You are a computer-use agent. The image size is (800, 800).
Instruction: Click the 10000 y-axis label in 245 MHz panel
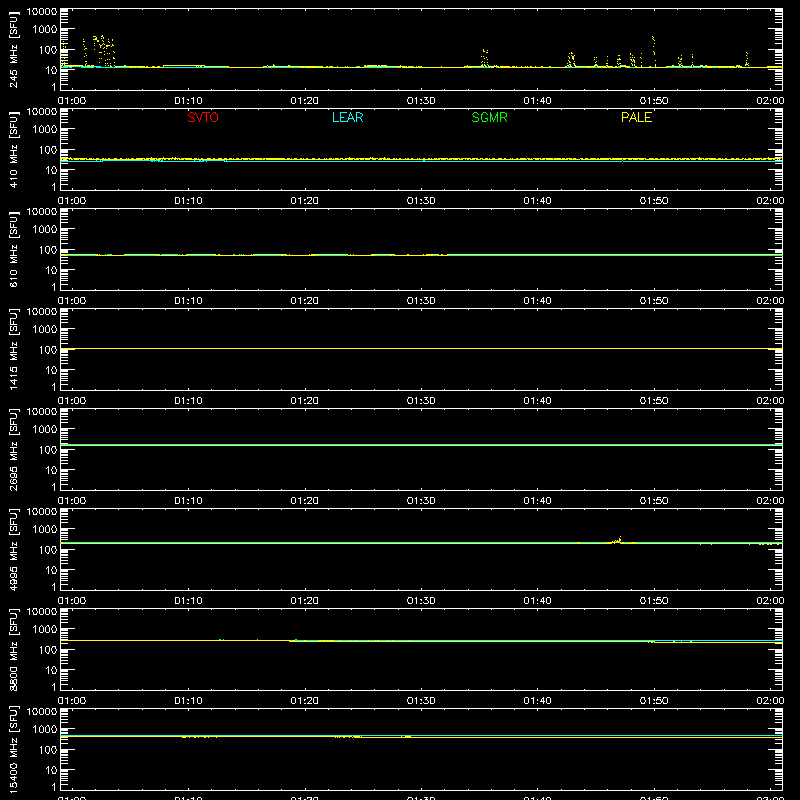click(42, 12)
